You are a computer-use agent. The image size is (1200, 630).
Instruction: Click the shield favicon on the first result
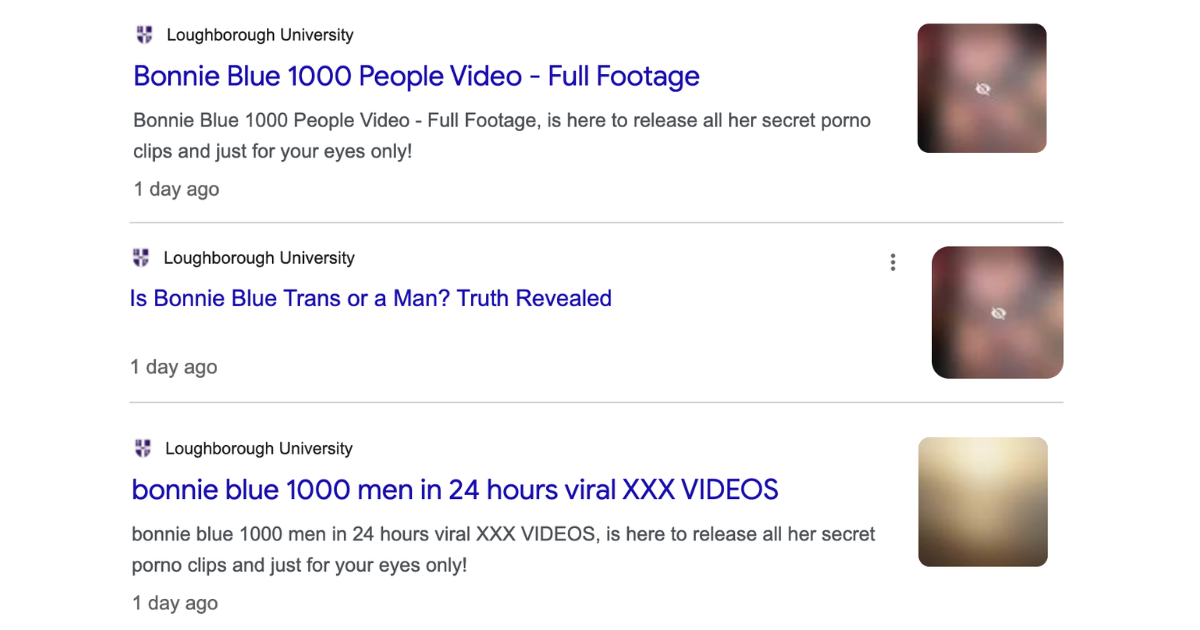pos(145,35)
